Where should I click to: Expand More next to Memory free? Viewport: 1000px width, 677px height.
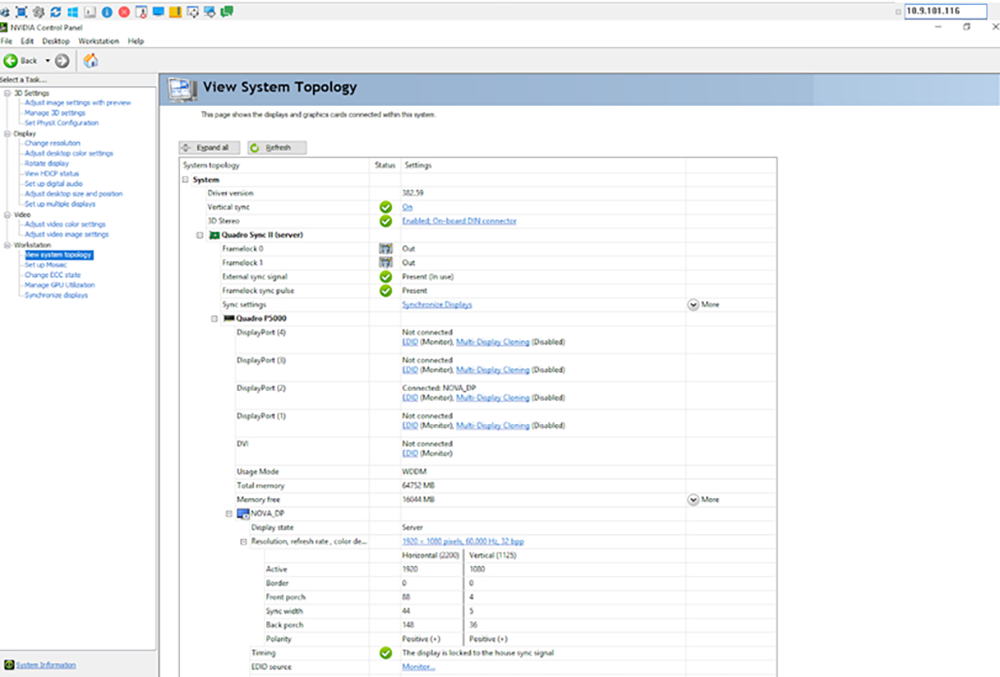click(703, 500)
